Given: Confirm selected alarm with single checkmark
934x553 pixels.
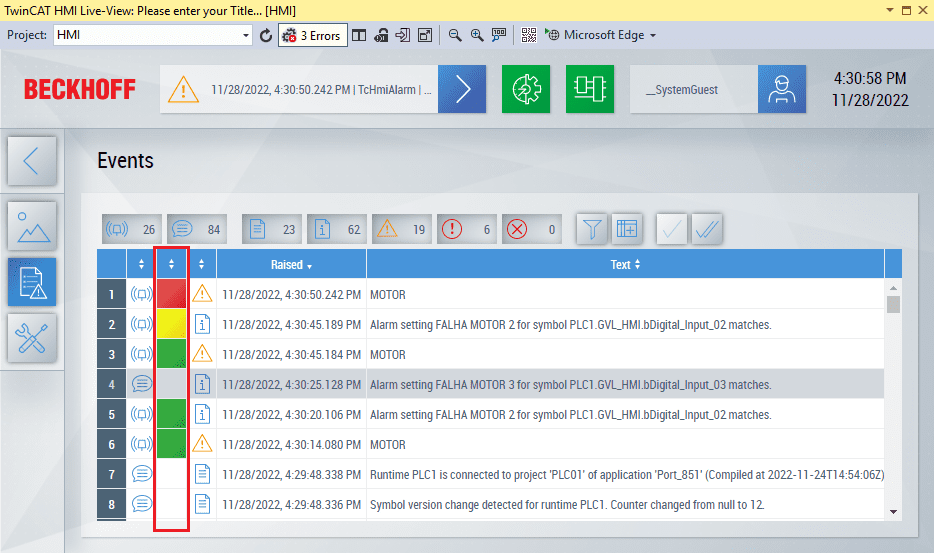Looking at the screenshot, I should coord(671,229).
